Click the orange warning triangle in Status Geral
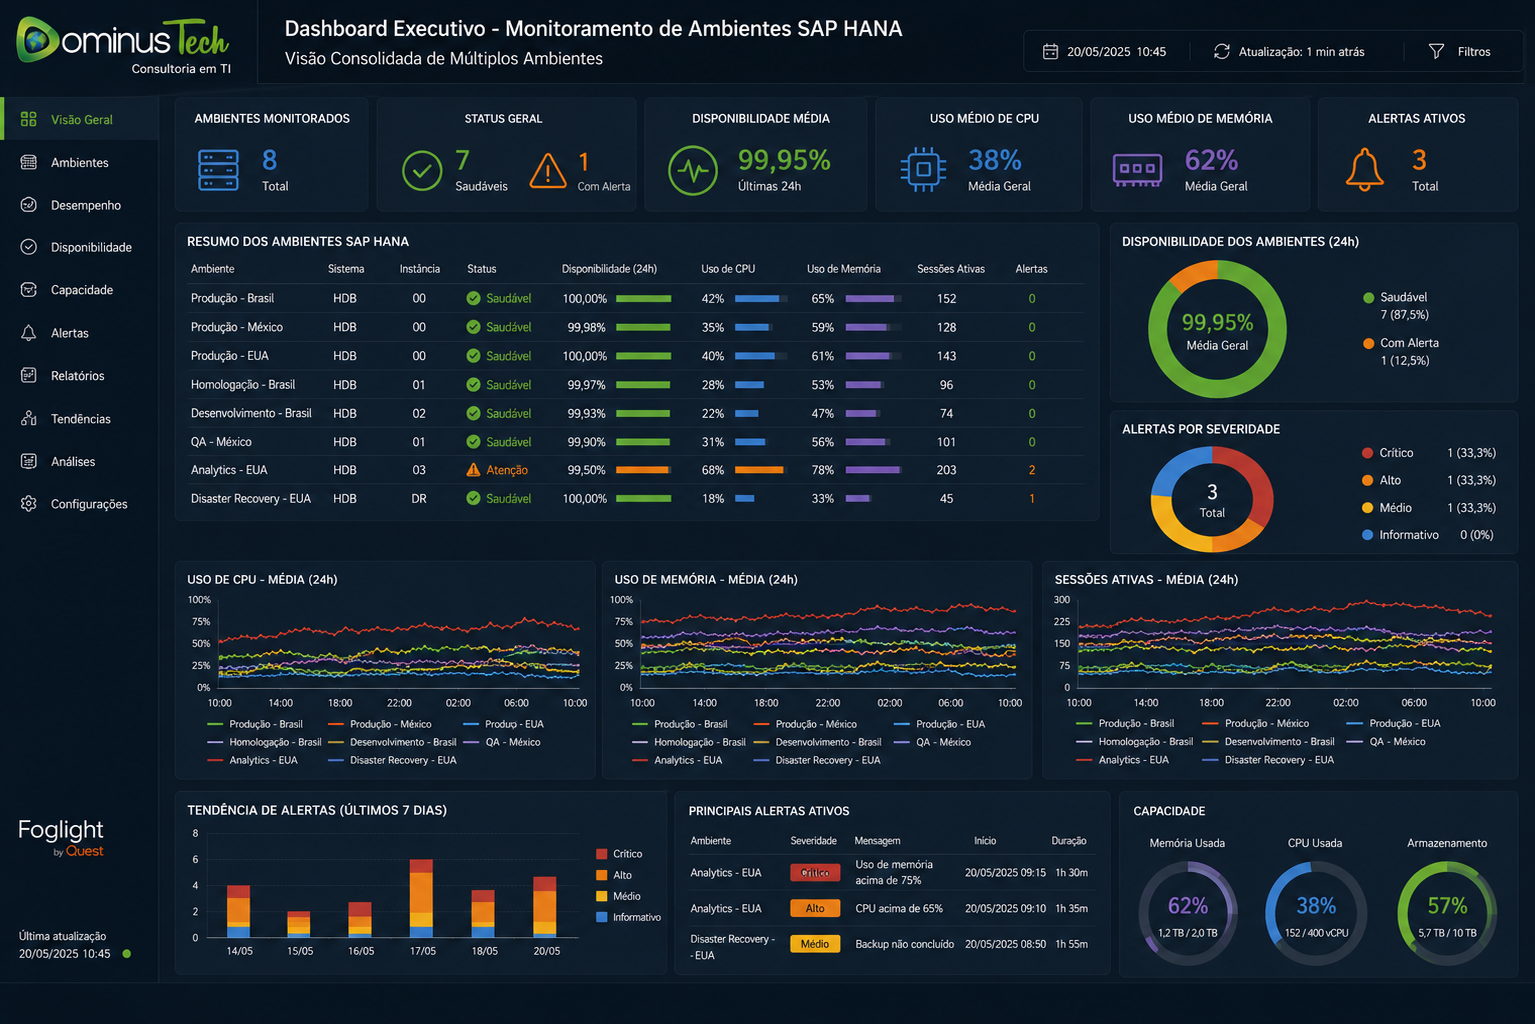This screenshot has width=1535, height=1024. tap(548, 171)
